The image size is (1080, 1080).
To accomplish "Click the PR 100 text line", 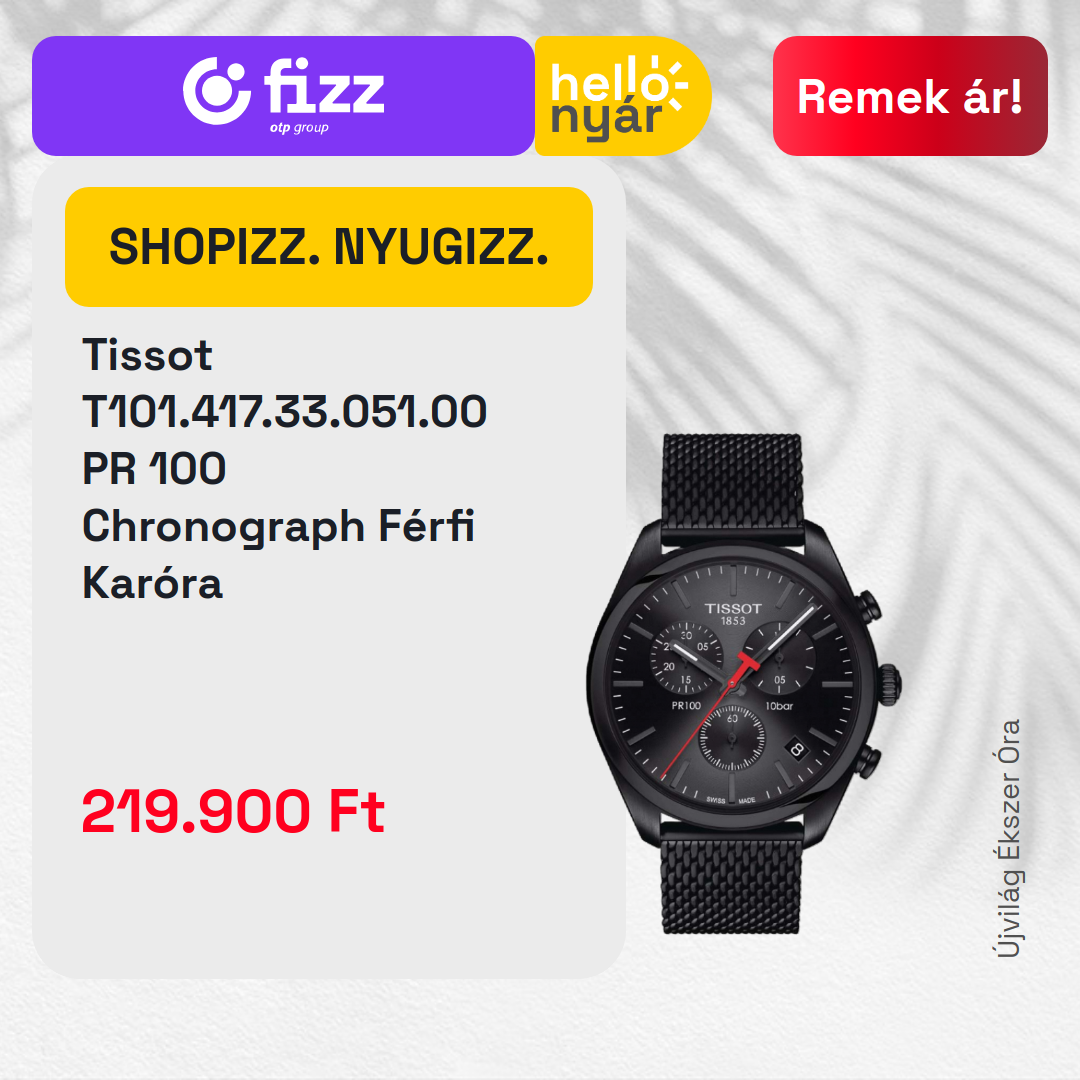I will pos(154,469).
